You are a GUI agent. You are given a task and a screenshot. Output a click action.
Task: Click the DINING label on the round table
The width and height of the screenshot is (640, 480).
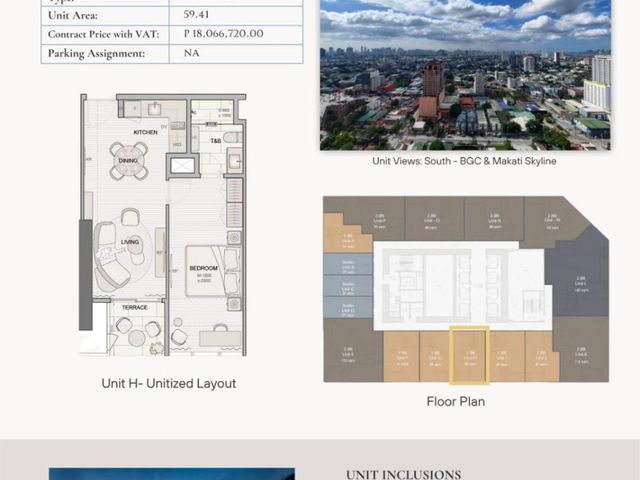click(x=128, y=160)
